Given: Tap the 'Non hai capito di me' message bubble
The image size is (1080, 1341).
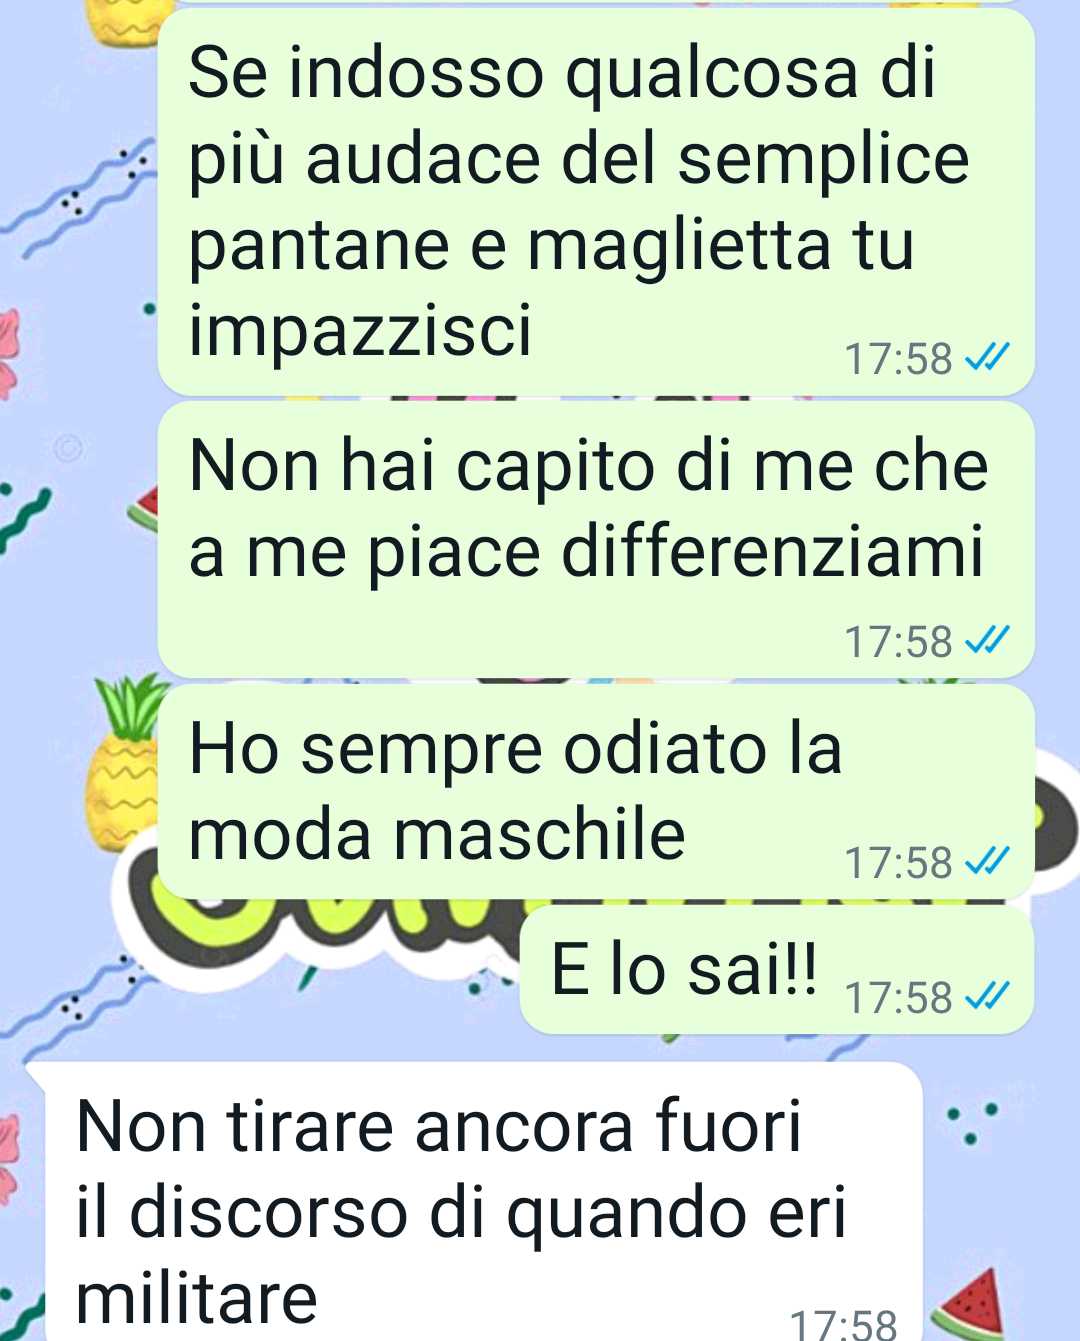Looking at the screenshot, I should (596, 540).
